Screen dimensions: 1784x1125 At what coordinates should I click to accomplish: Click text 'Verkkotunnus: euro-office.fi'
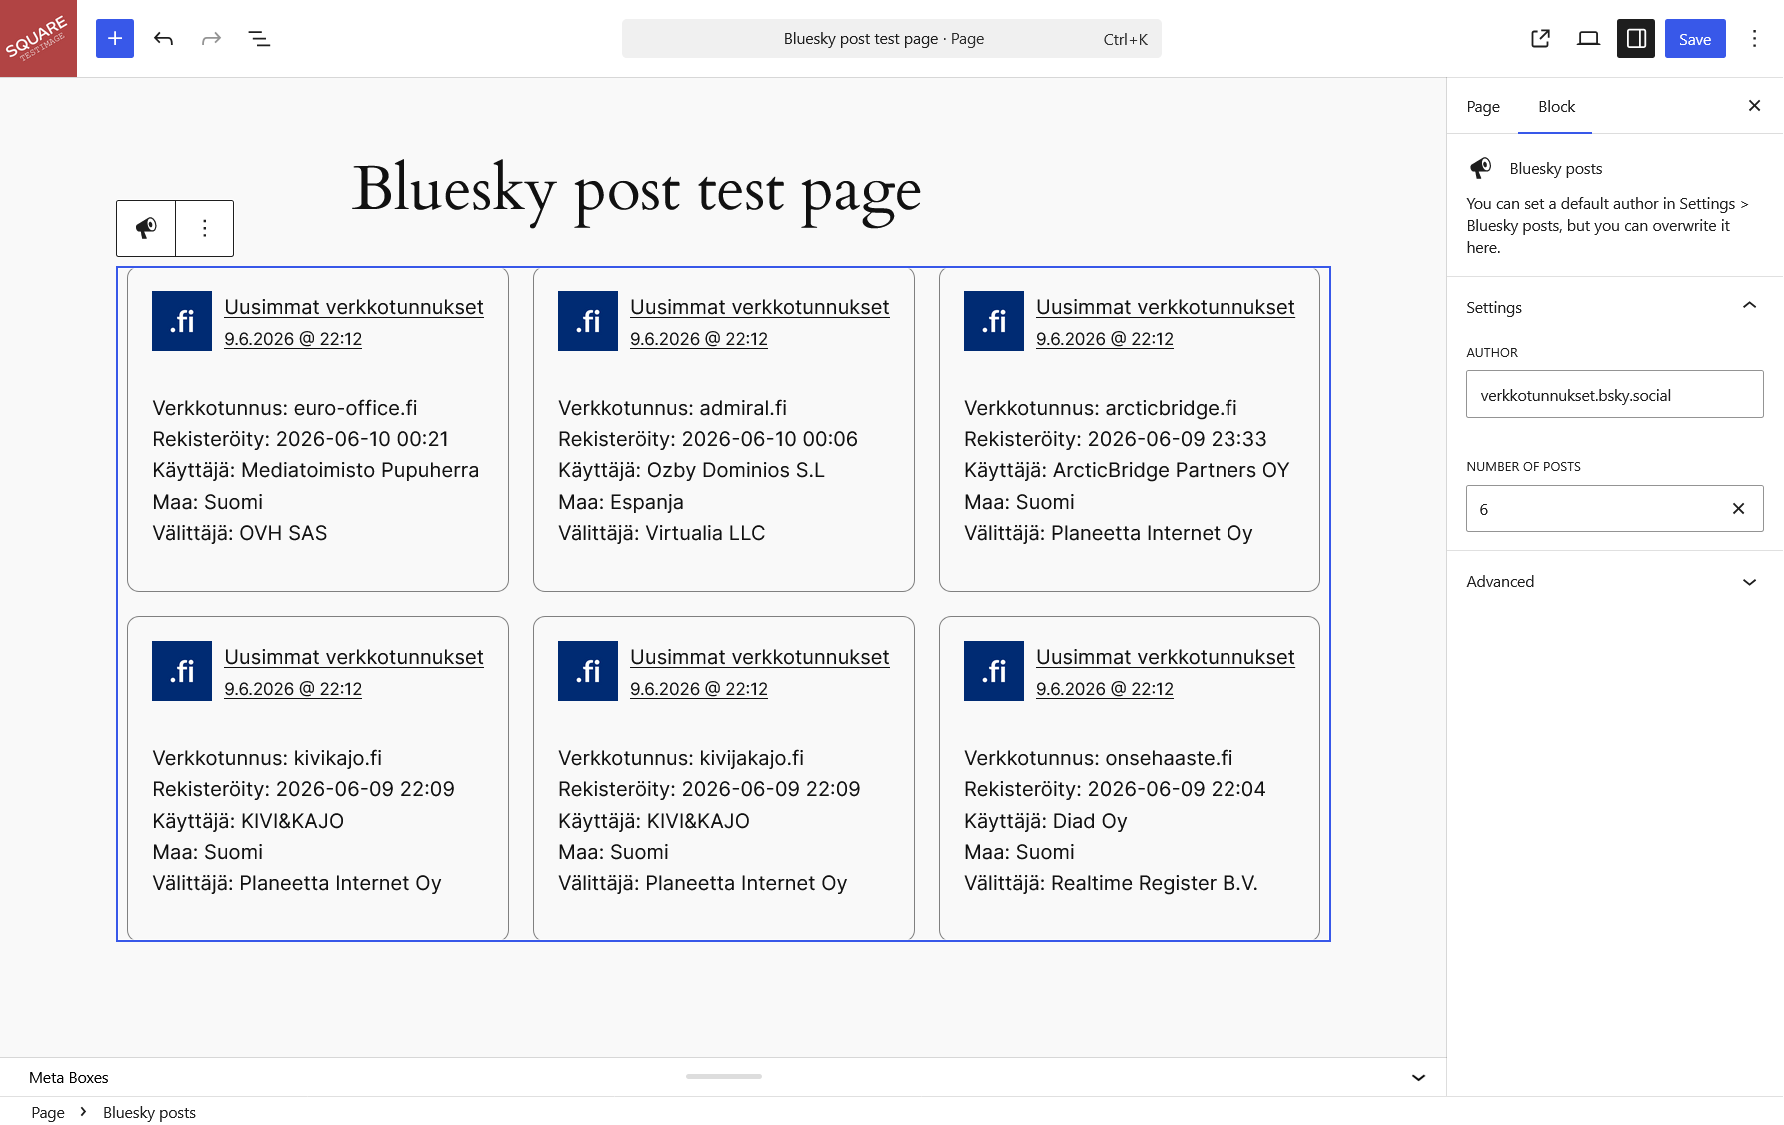pos(285,408)
